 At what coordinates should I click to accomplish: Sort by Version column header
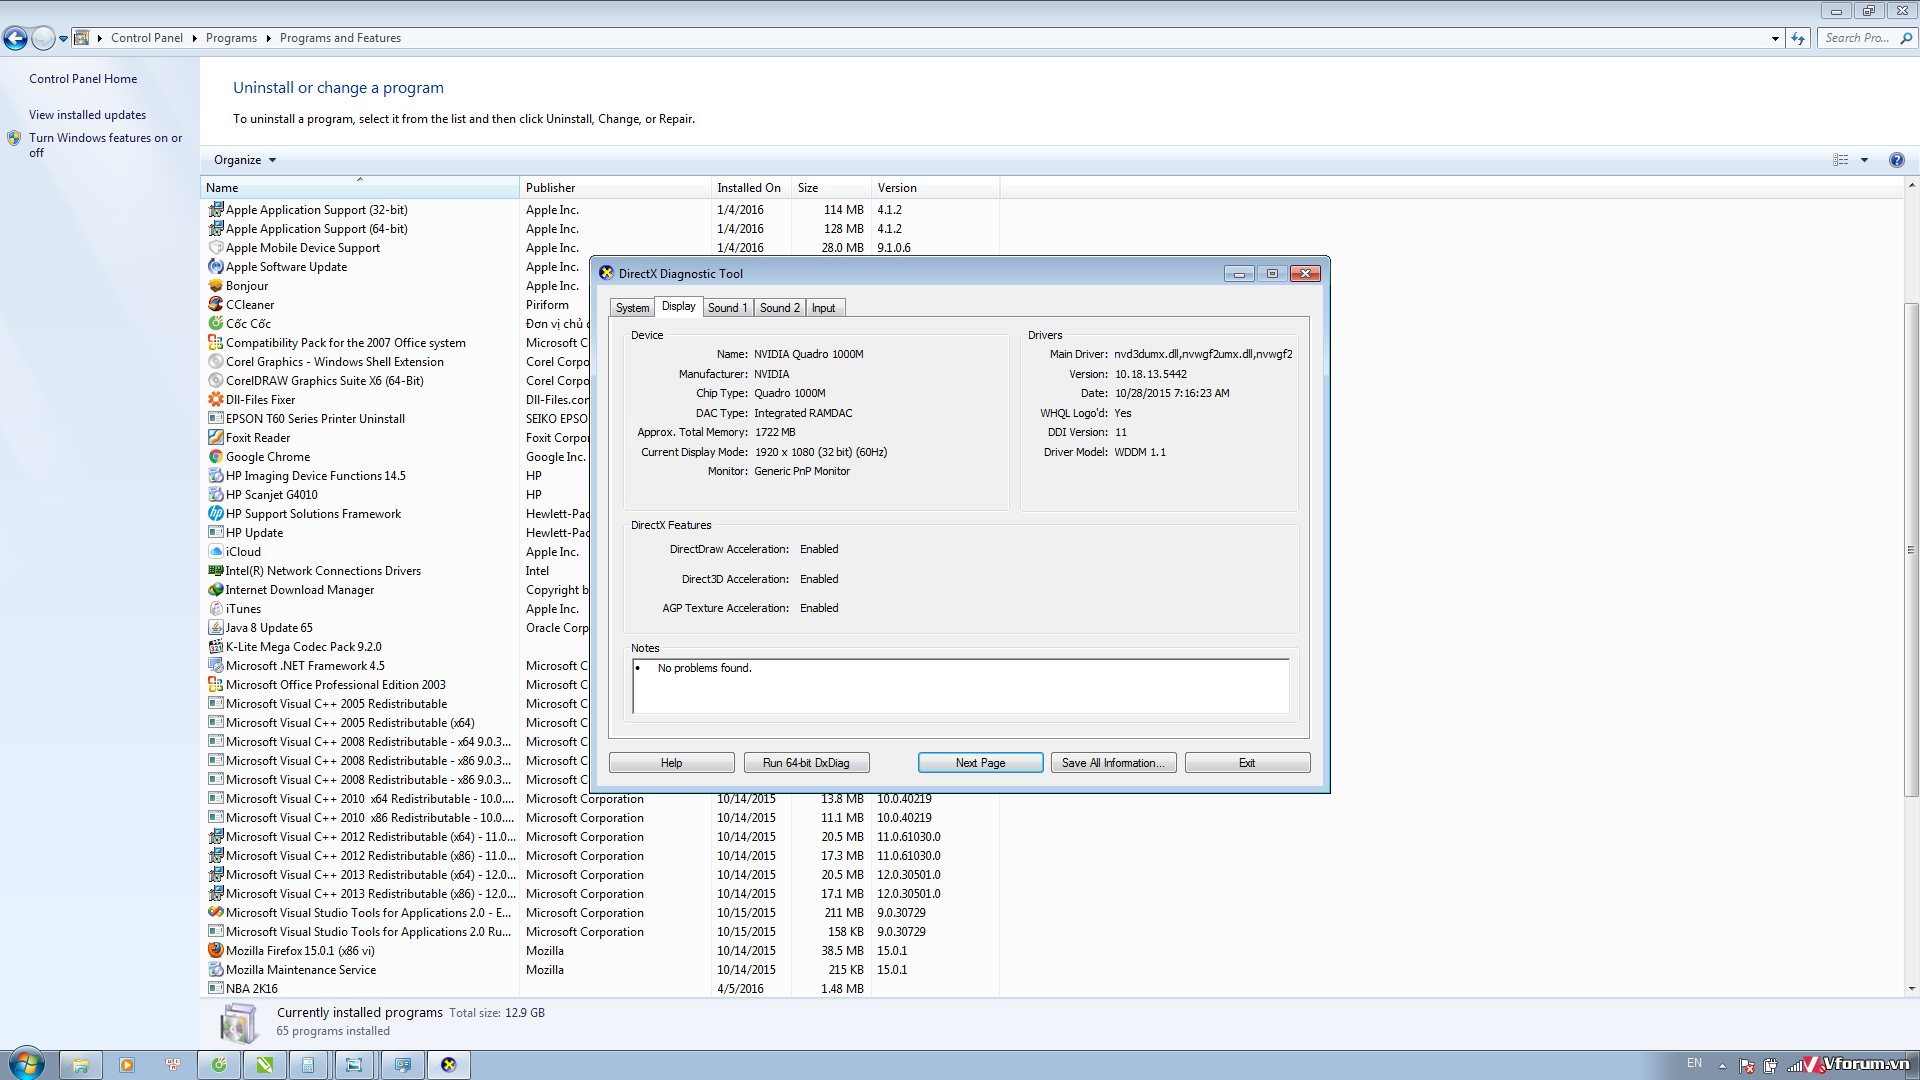tap(936, 188)
